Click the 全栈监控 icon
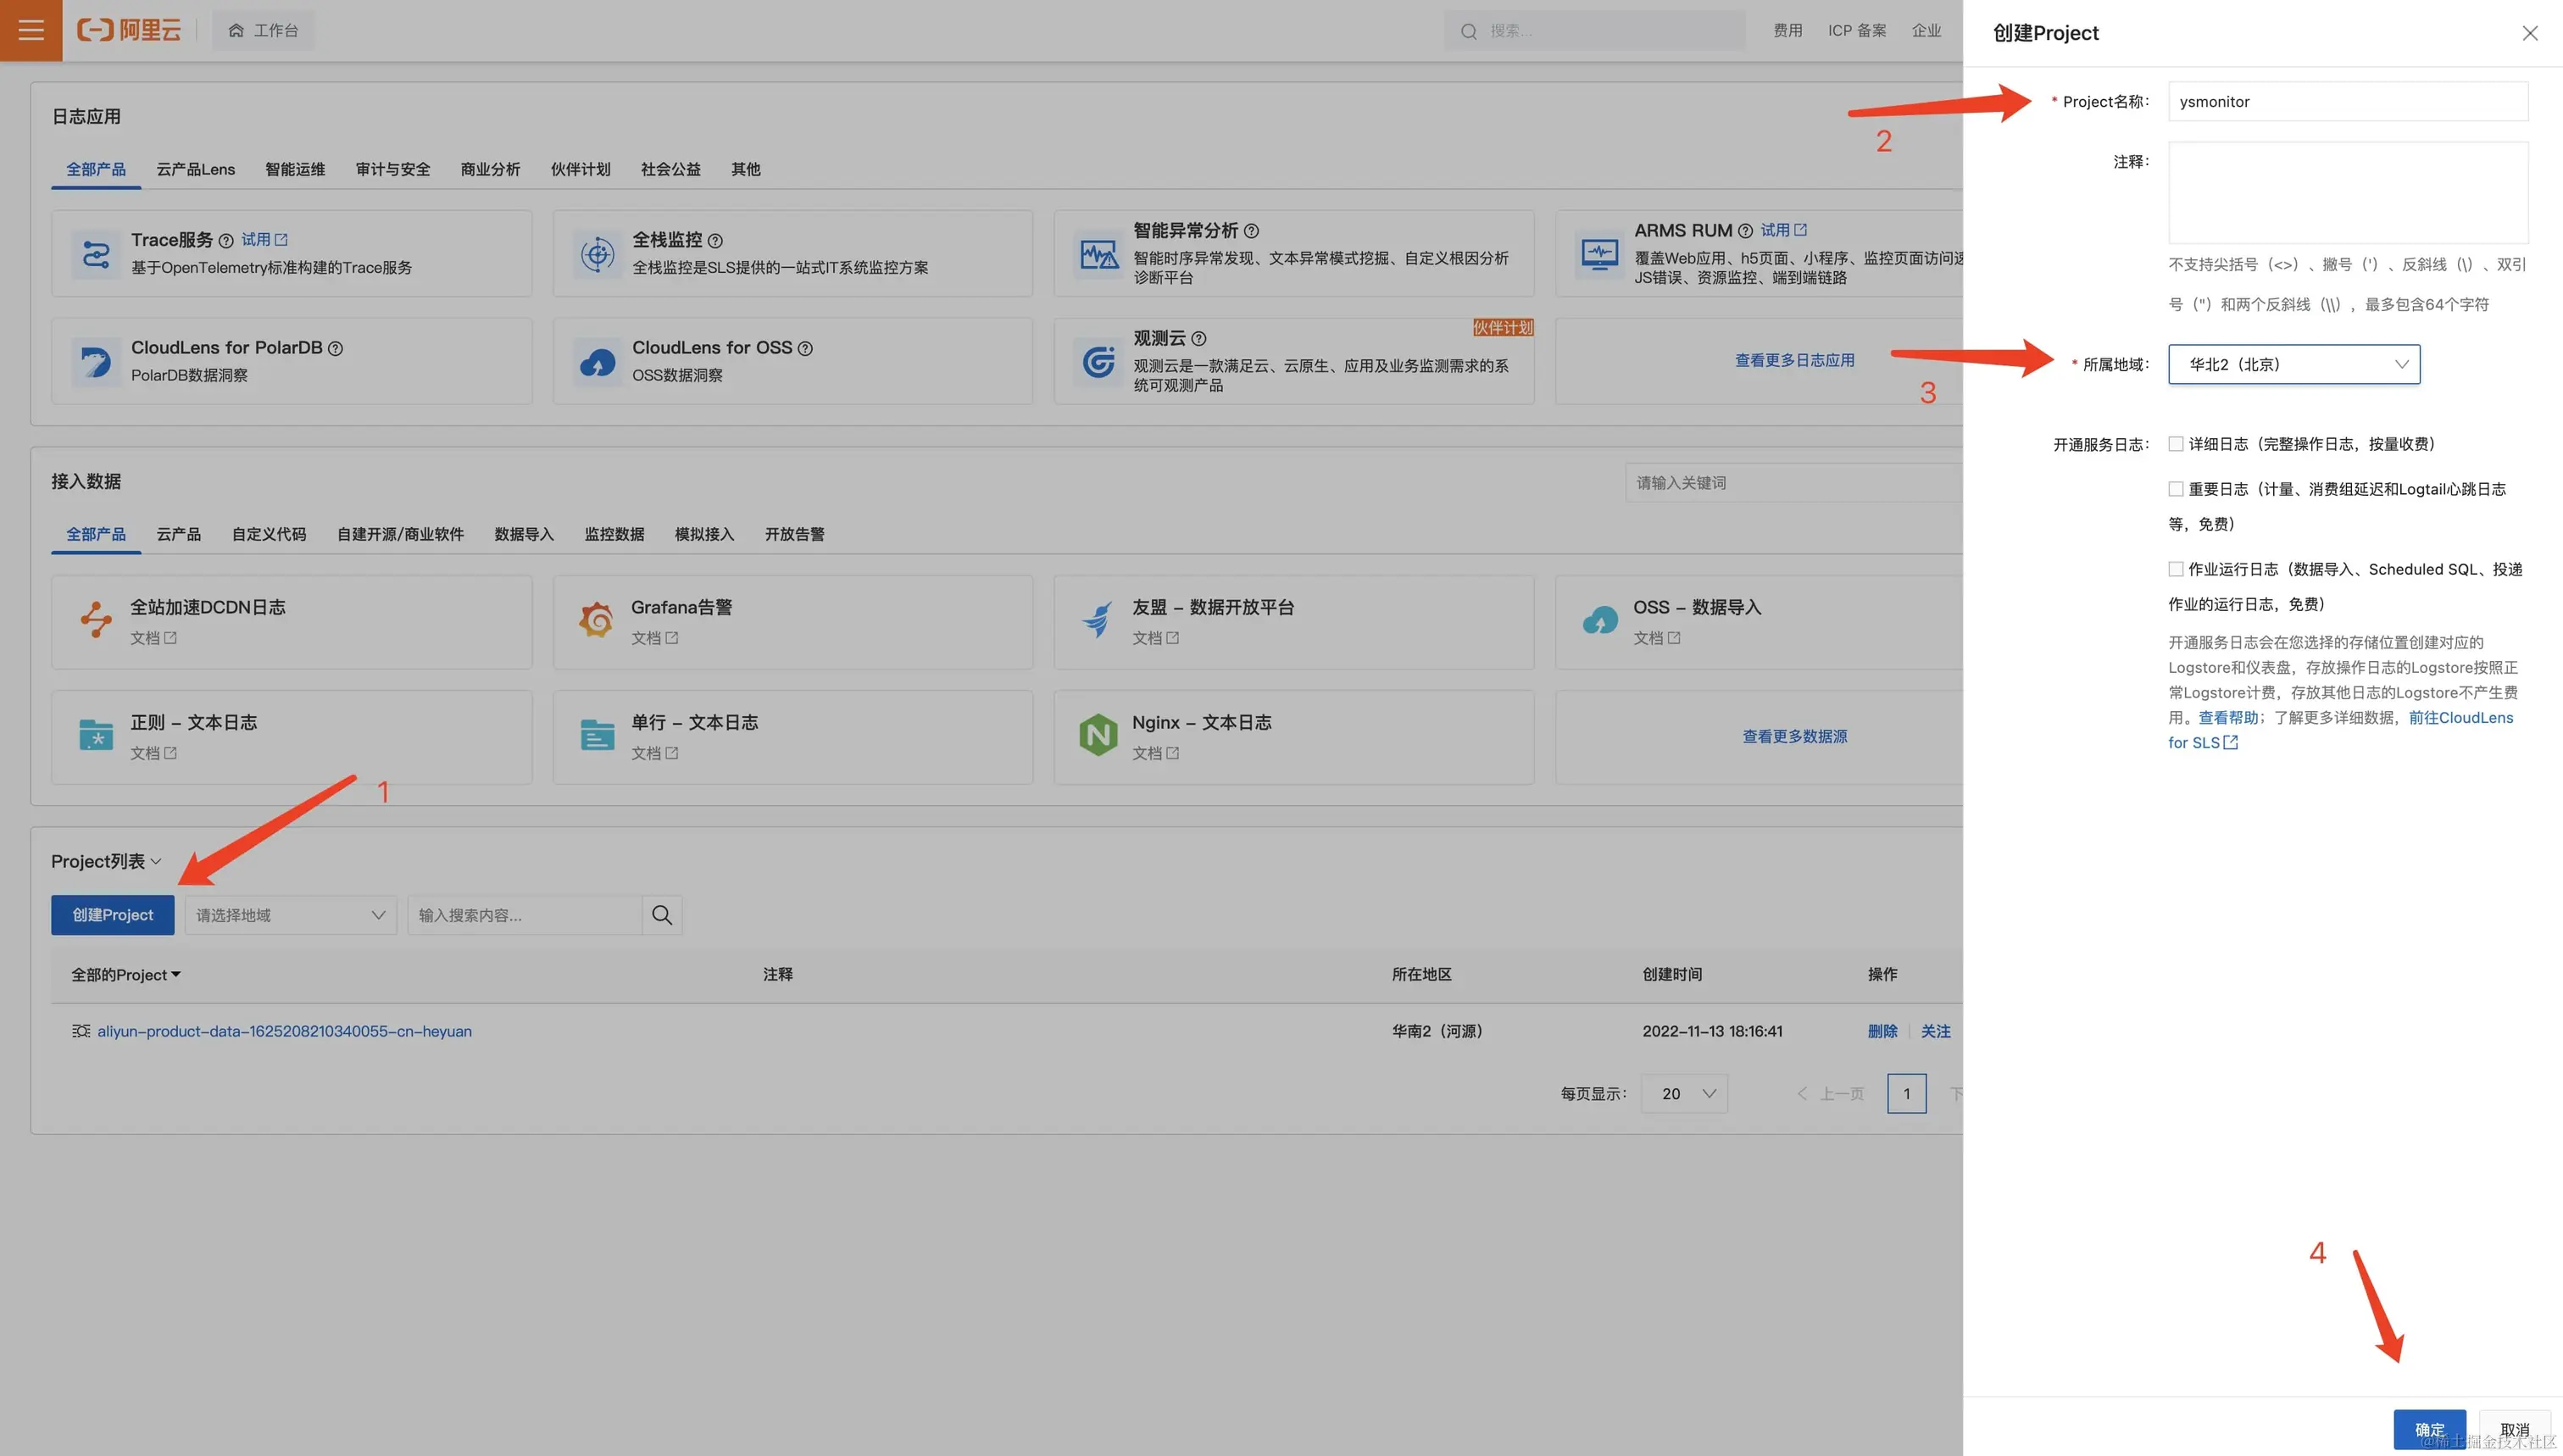This screenshot has height=1456, width=2563. coord(597,254)
